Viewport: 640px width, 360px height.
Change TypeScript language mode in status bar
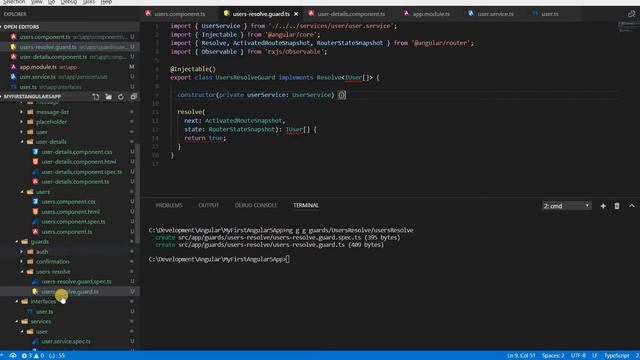[617, 356]
